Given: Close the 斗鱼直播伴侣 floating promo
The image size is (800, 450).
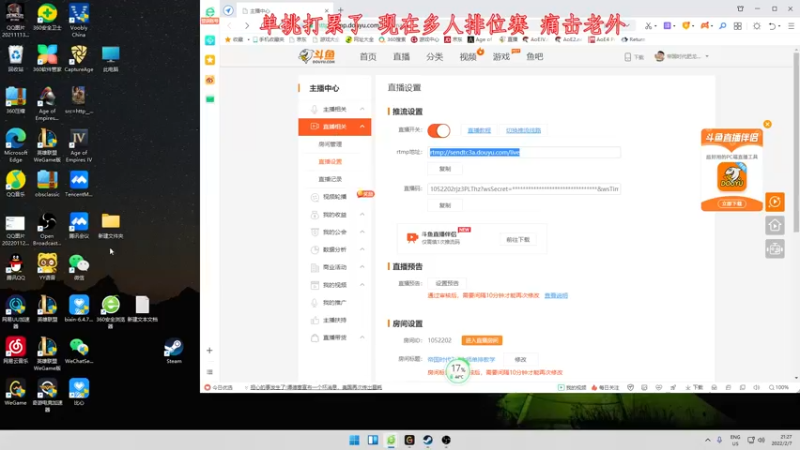Looking at the screenshot, I should pyautogui.click(x=767, y=124).
